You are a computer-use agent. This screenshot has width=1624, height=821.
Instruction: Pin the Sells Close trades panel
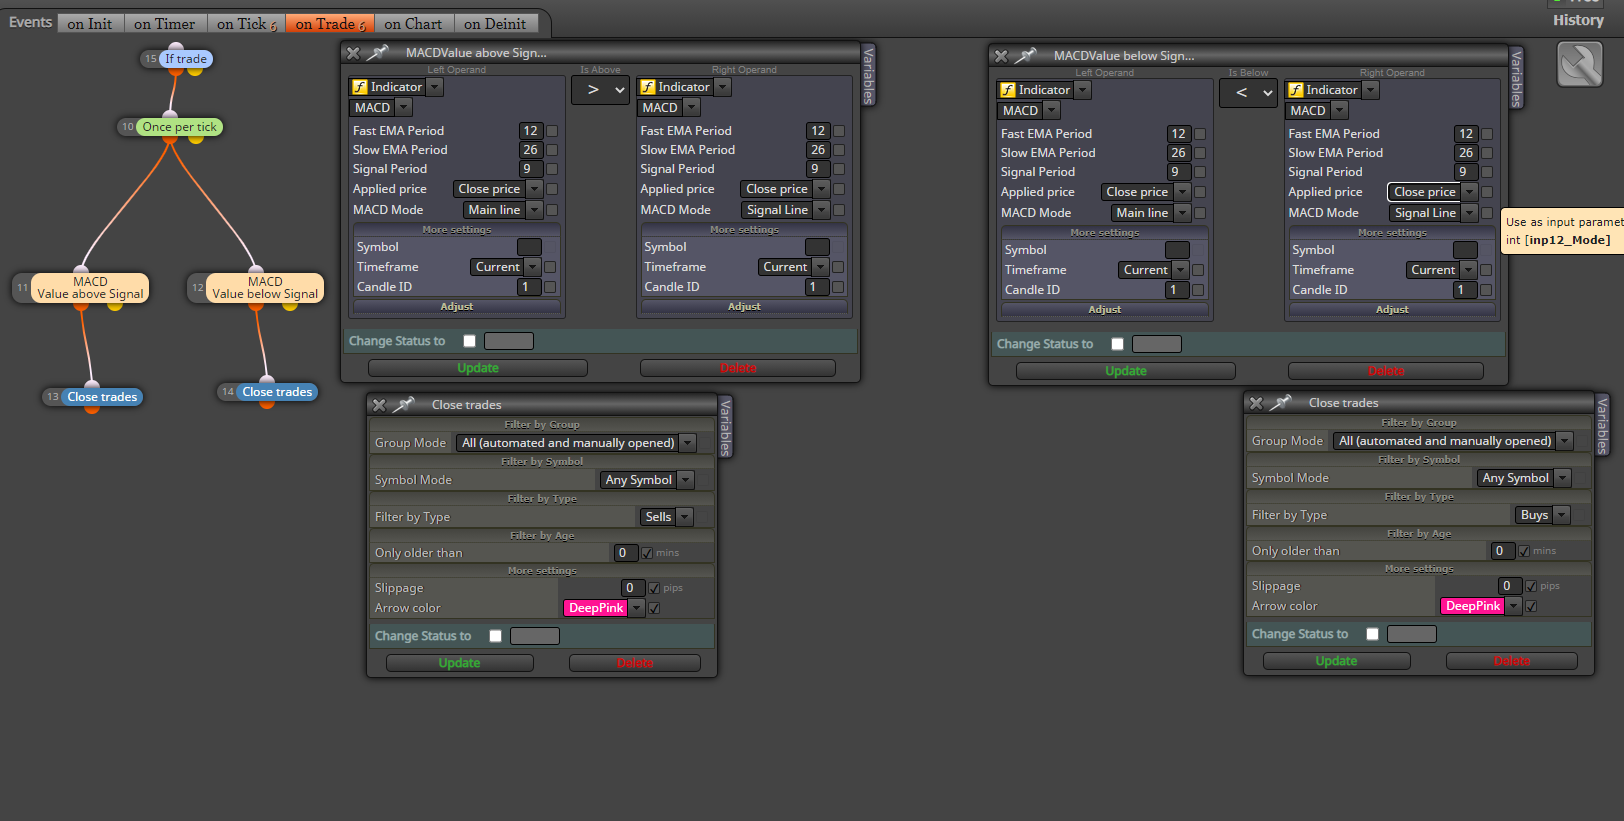[x=404, y=405]
